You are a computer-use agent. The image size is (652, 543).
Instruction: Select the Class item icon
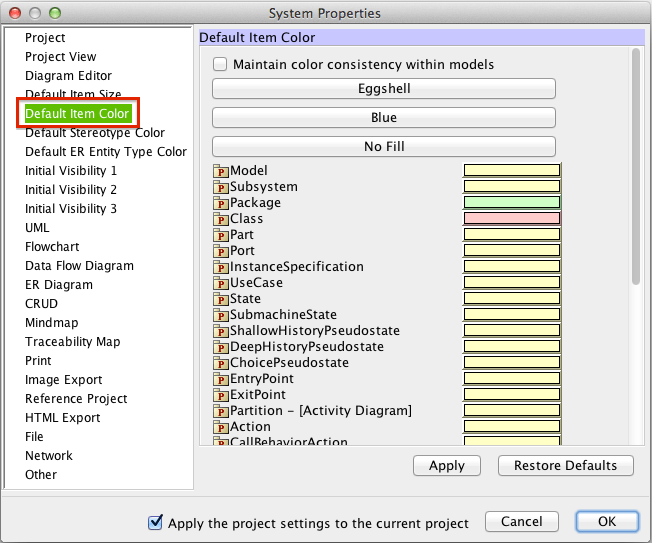pos(221,219)
